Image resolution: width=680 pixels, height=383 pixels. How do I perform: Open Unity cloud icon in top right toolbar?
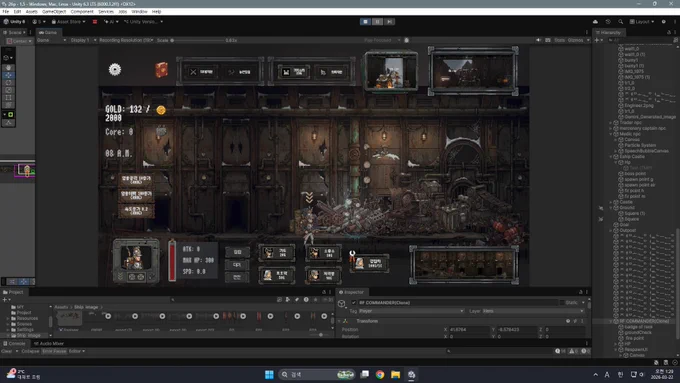point(595,22)
